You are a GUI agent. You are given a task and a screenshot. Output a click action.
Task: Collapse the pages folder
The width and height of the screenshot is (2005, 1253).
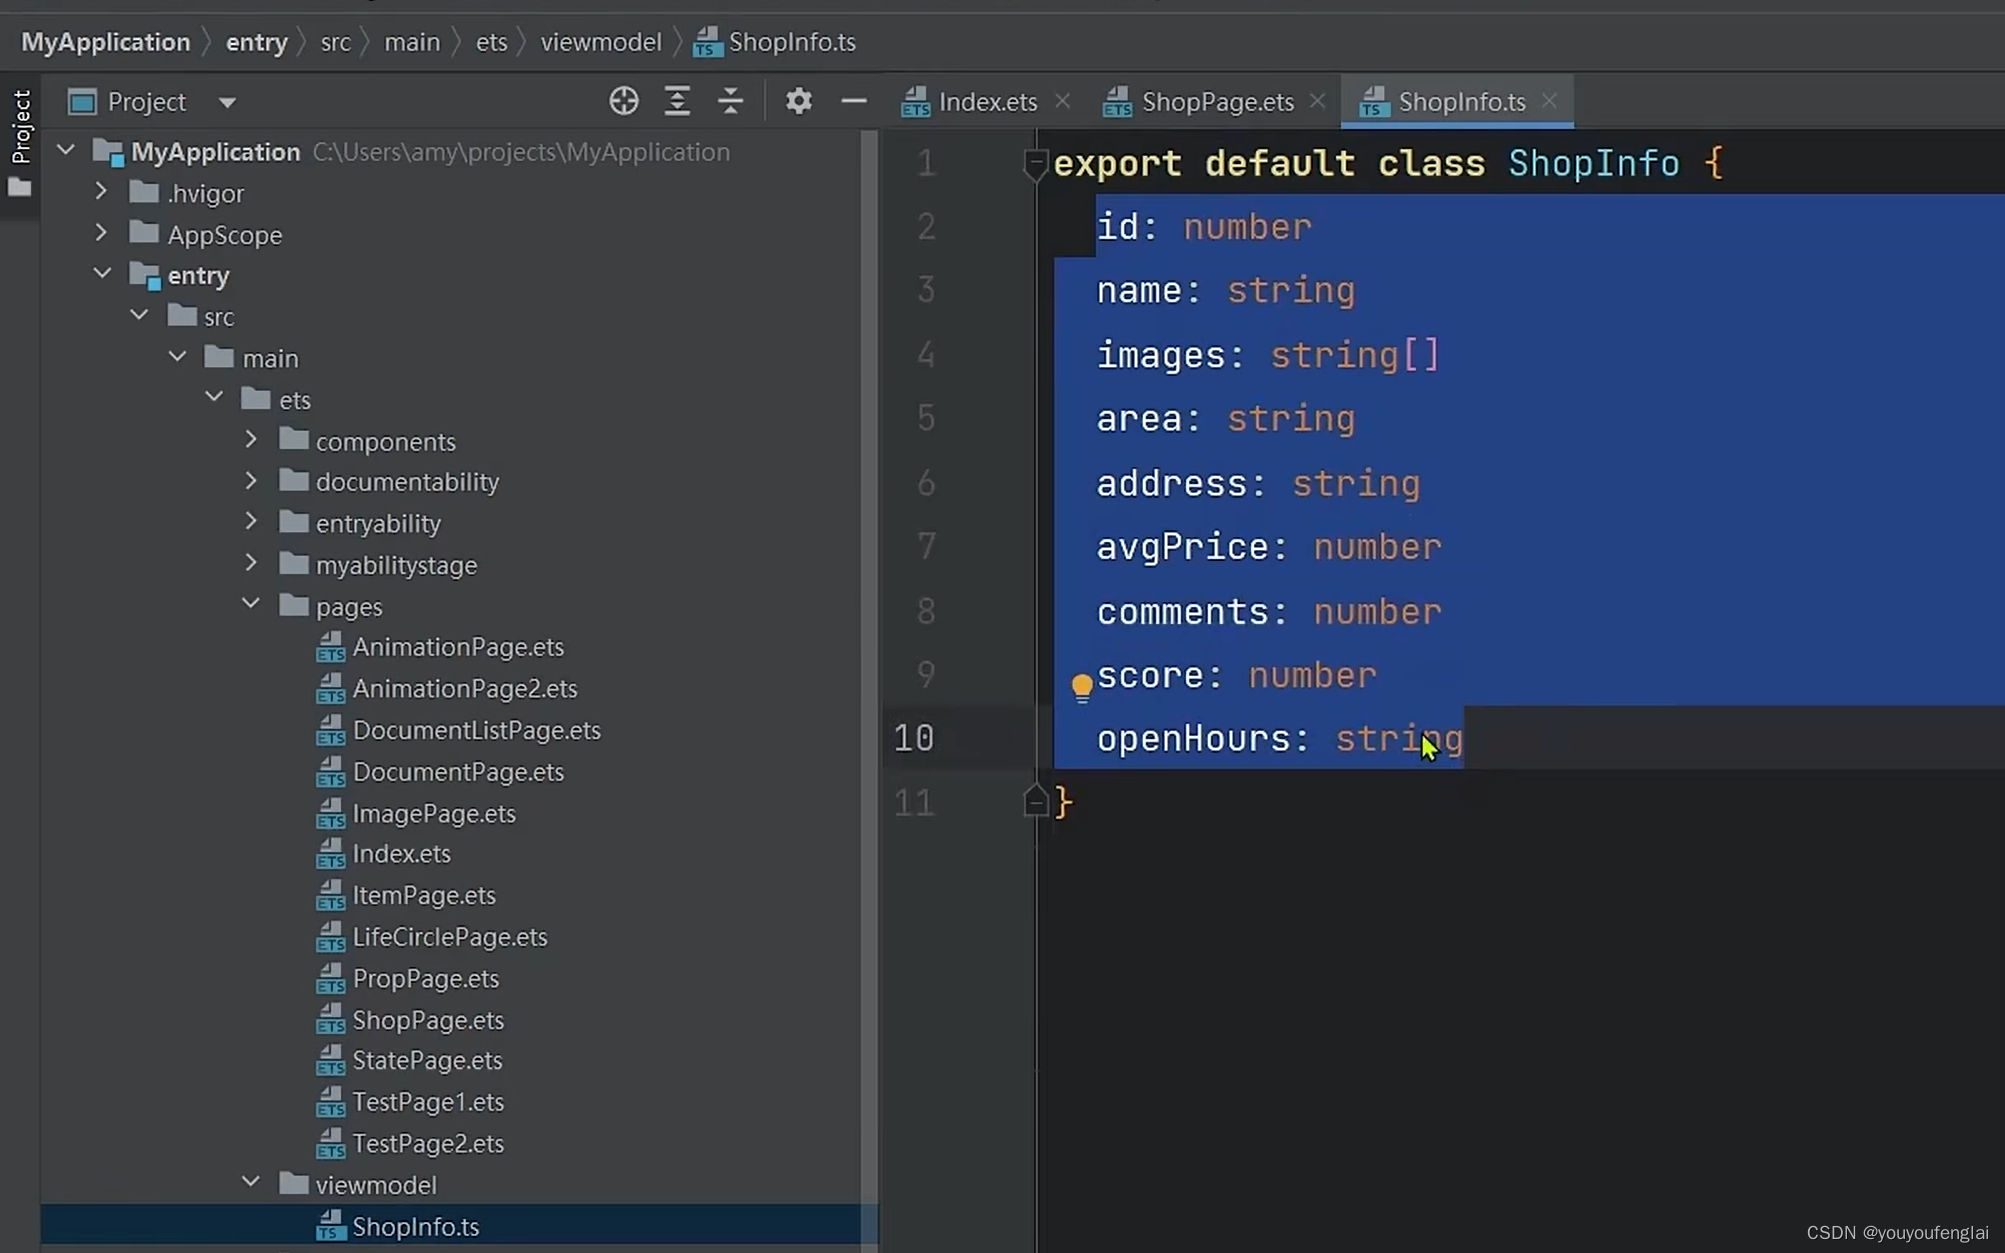251,604
